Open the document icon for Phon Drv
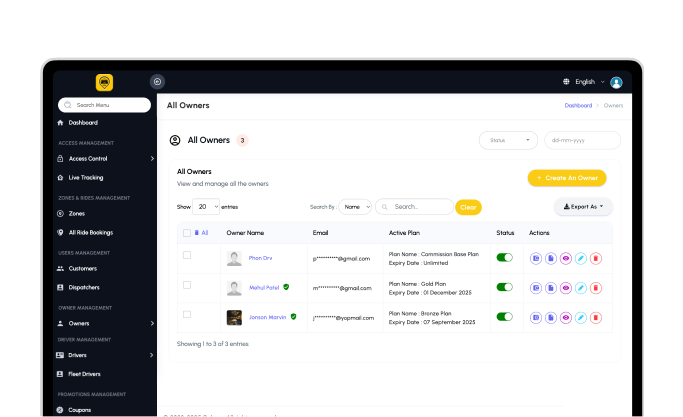 551,258
